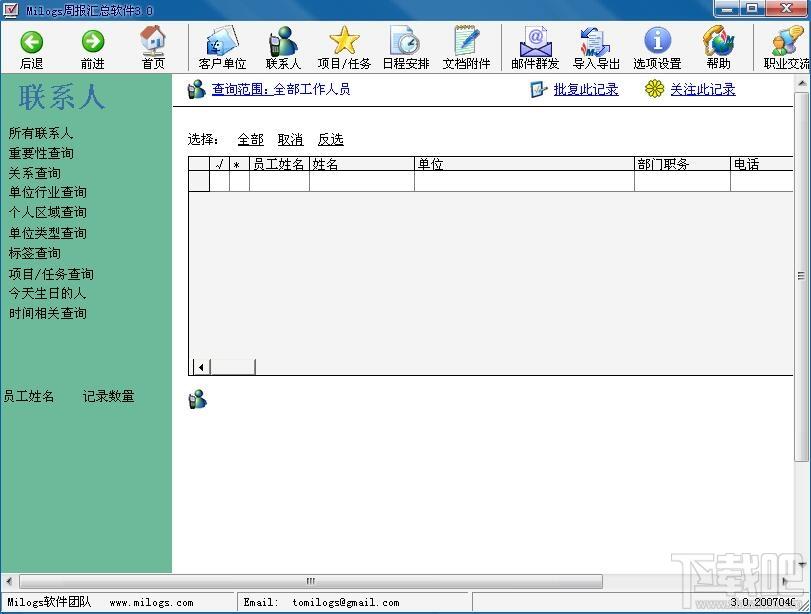Click tomilogs@gmail.com in the status bar
This screenshot has width=811, height=614.
[346, 603]
